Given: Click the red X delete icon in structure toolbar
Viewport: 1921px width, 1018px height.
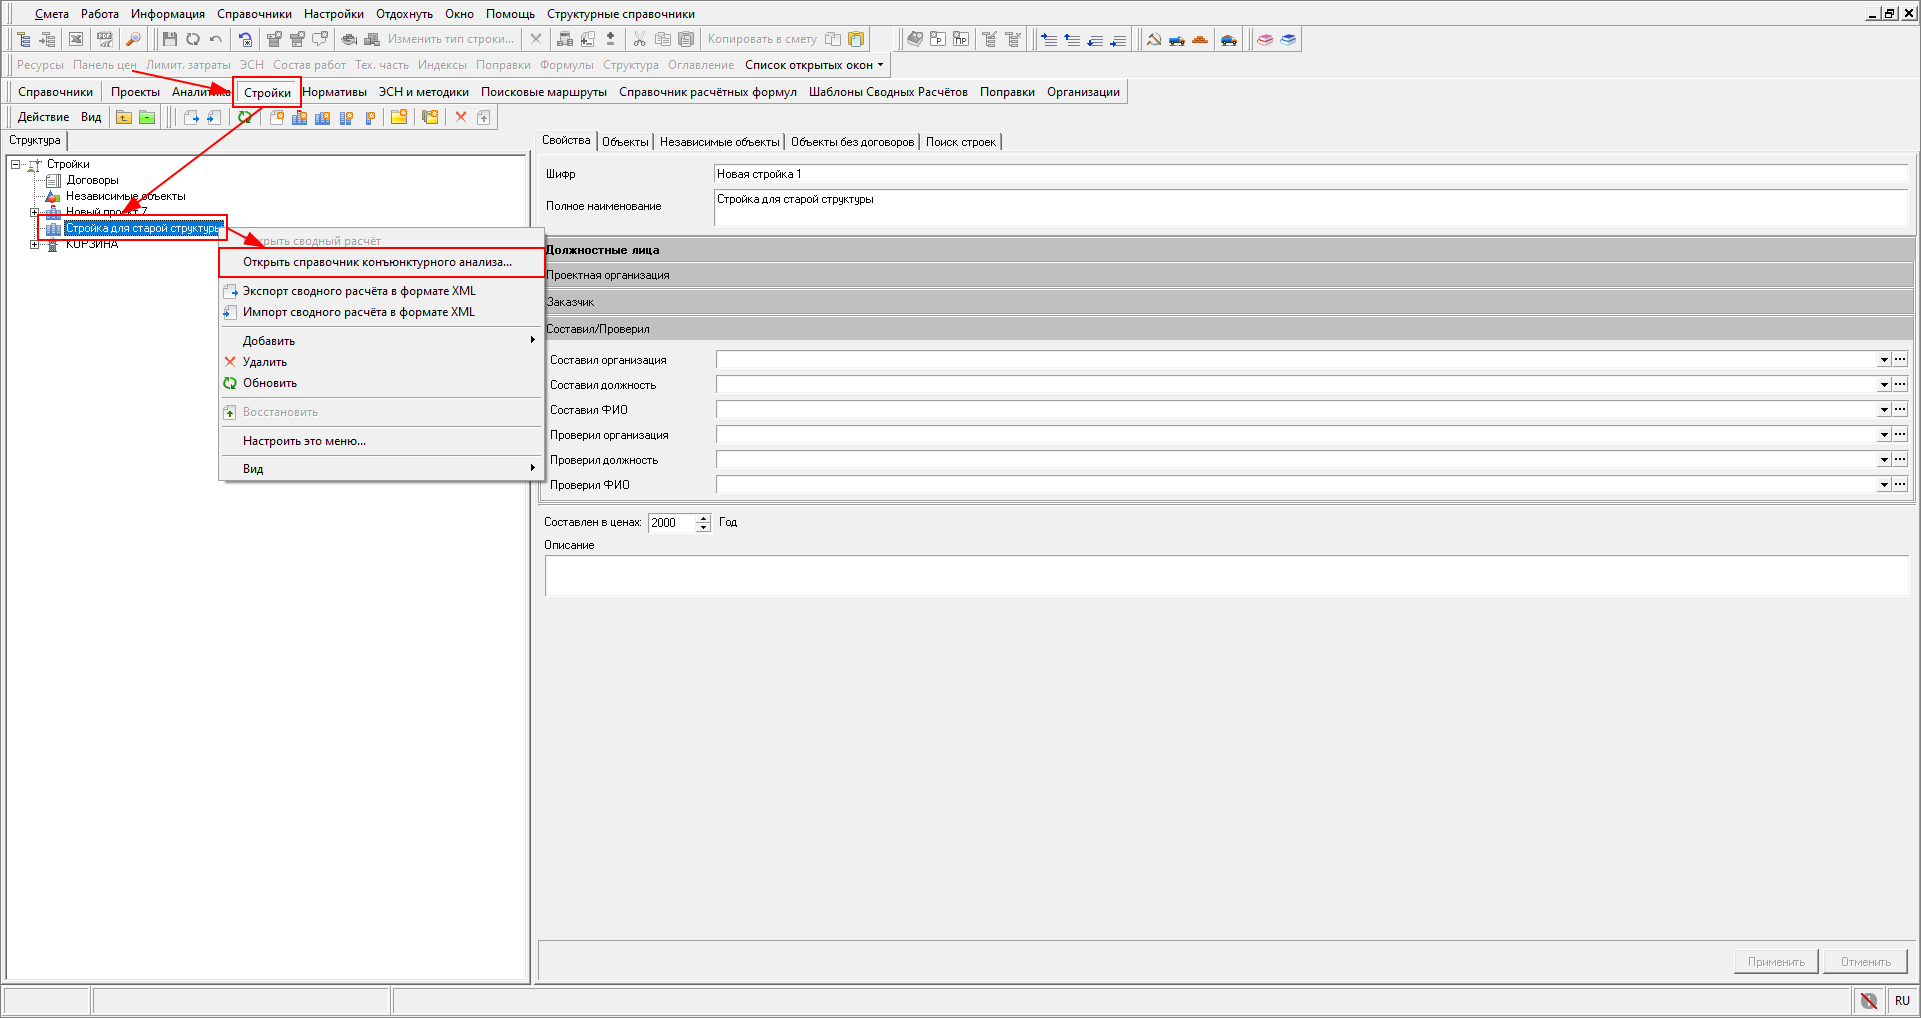Looking at the screenshot, I should pyautogui.click(x=461, y=117).
